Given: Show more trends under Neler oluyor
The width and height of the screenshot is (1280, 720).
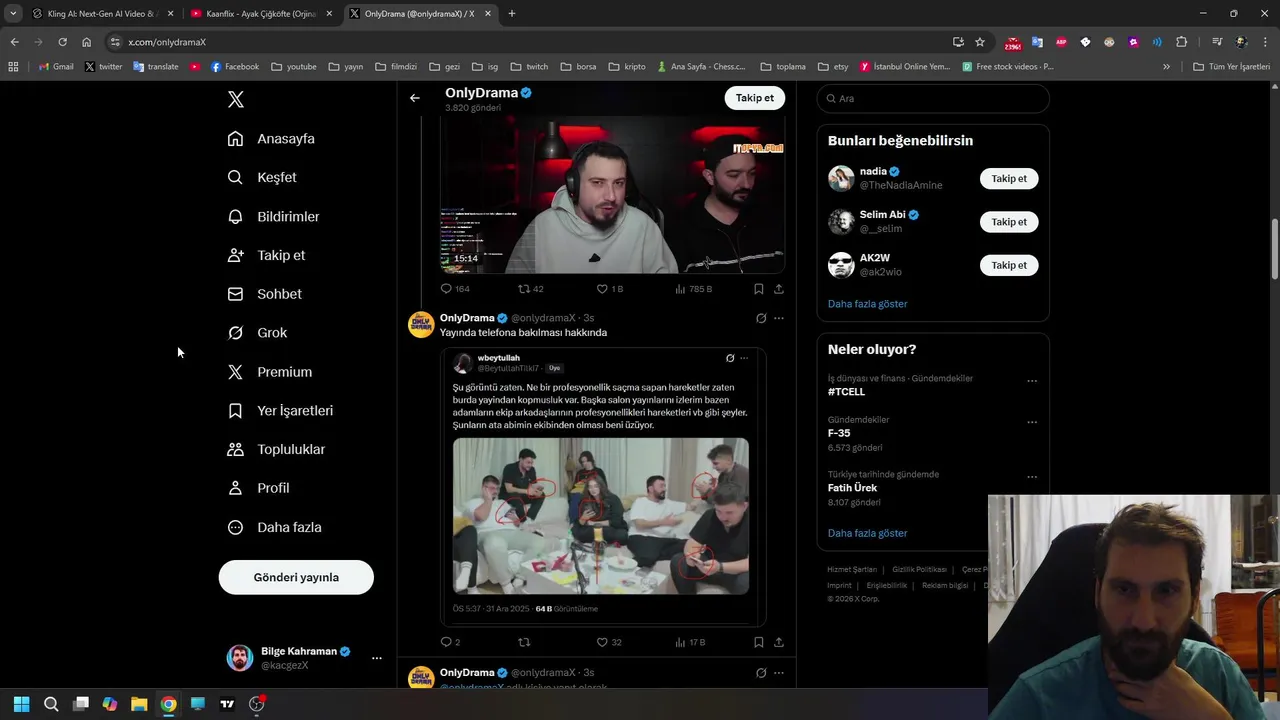Looking at the screenshot, I should coord(867,533).
